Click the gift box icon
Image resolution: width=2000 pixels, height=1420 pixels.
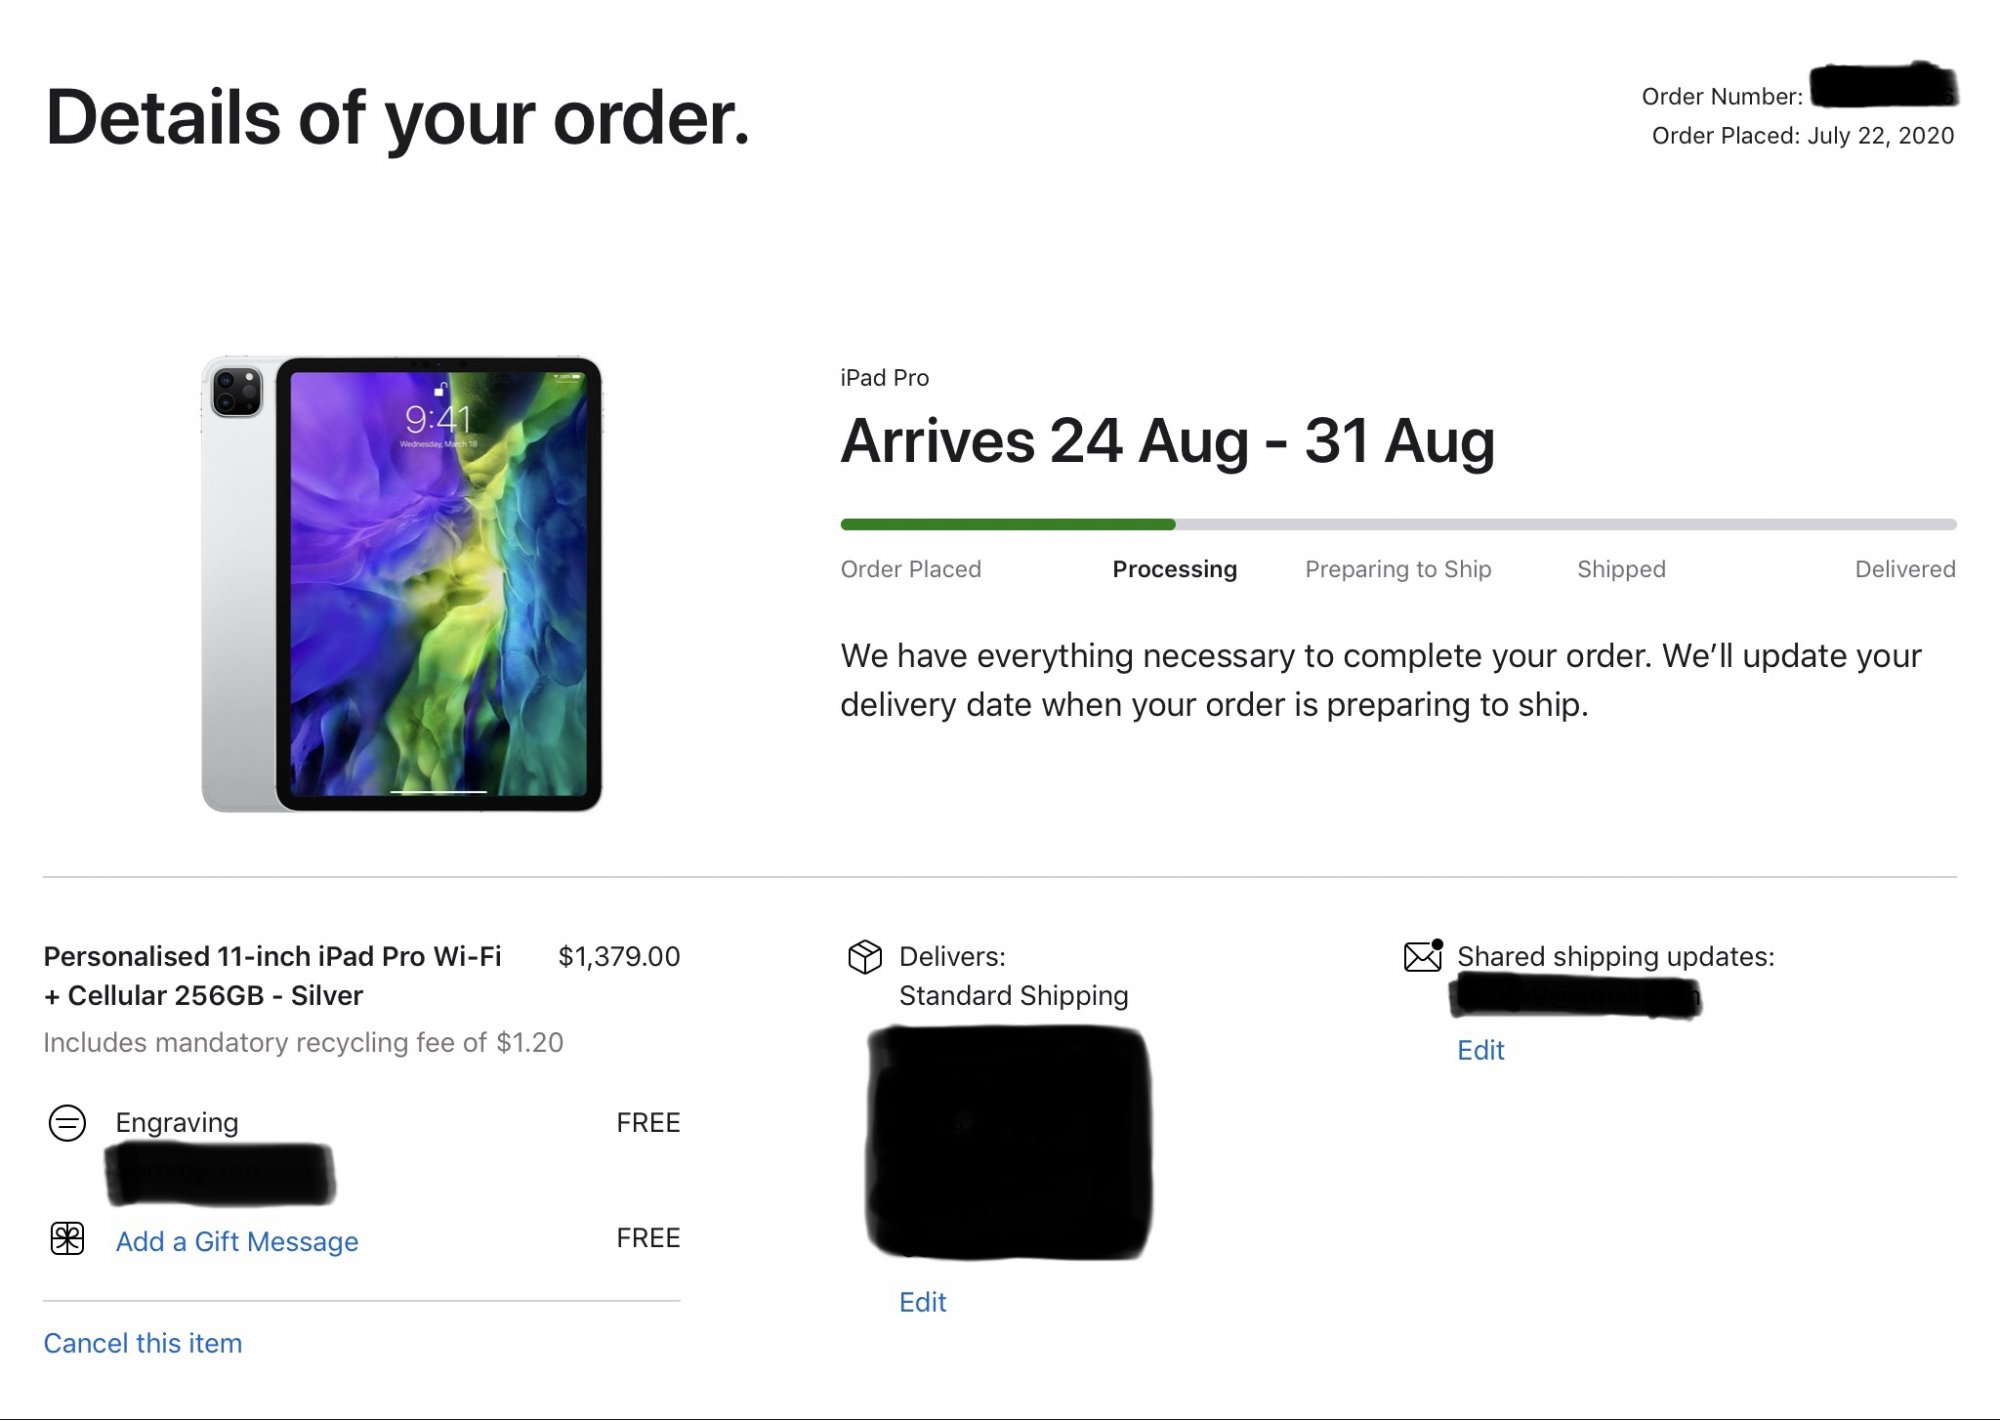click(67, 1239)
